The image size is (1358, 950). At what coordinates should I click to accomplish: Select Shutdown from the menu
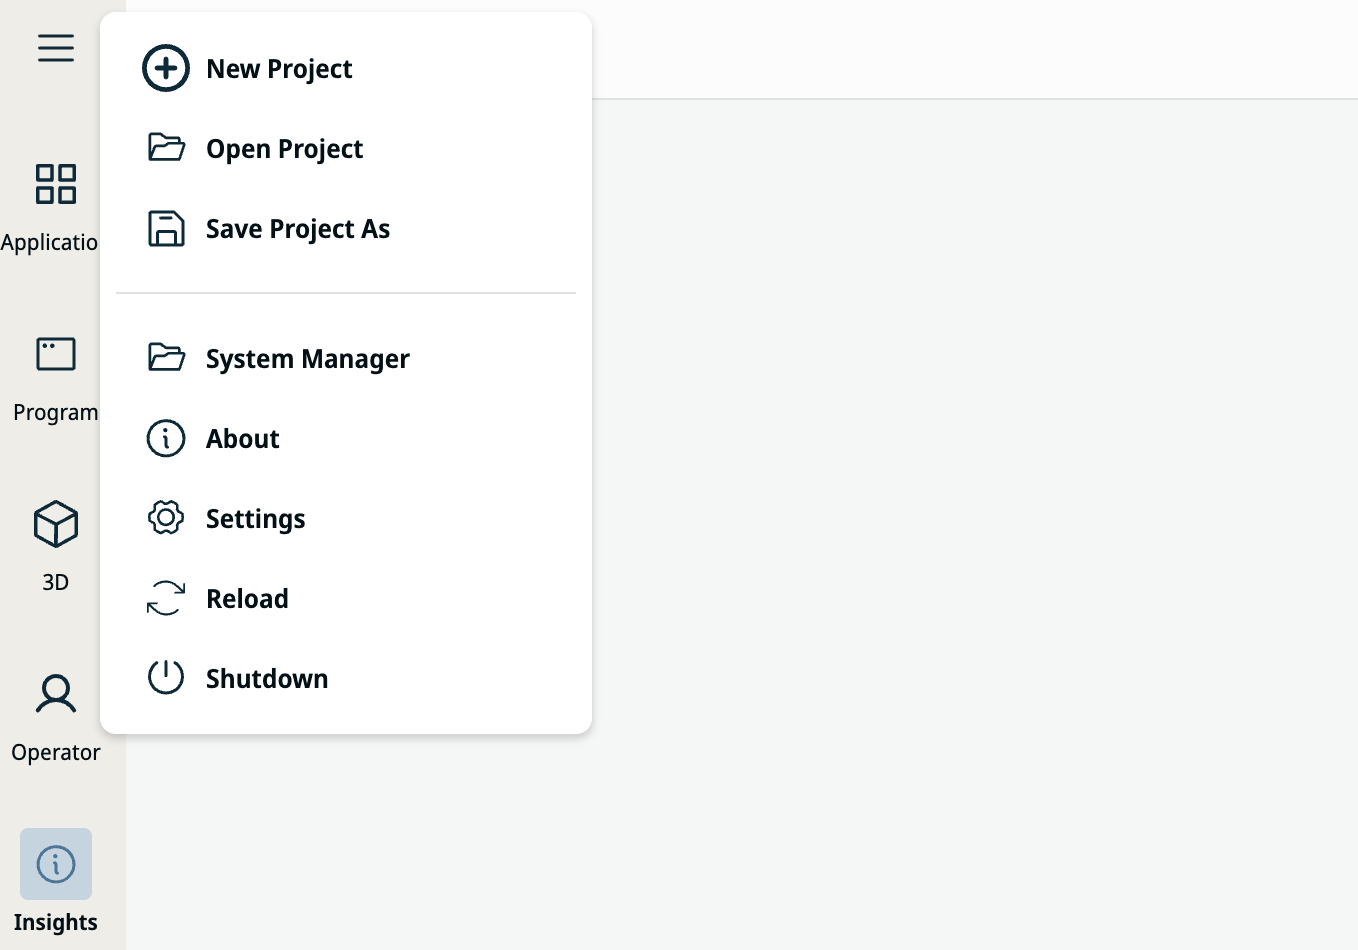267,679
